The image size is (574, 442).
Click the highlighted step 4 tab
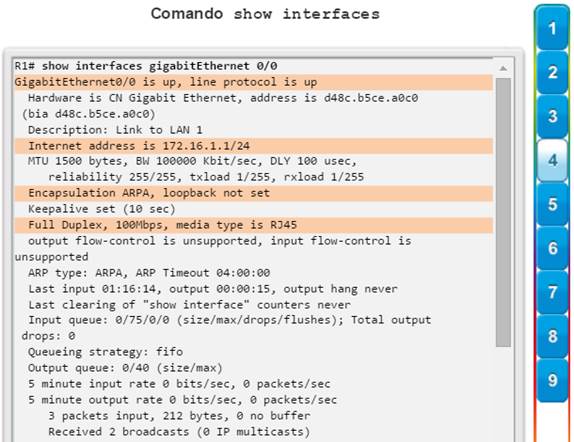(x=552, y=160)
